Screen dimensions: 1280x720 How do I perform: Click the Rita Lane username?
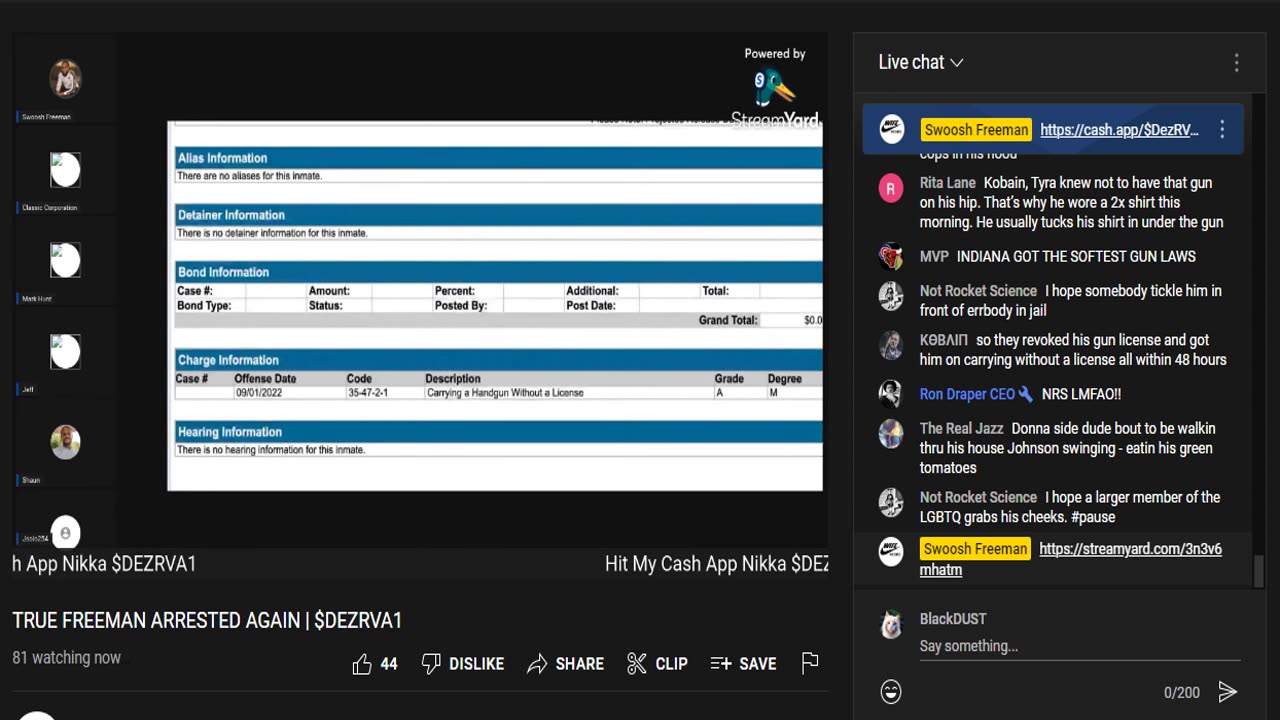948,183
